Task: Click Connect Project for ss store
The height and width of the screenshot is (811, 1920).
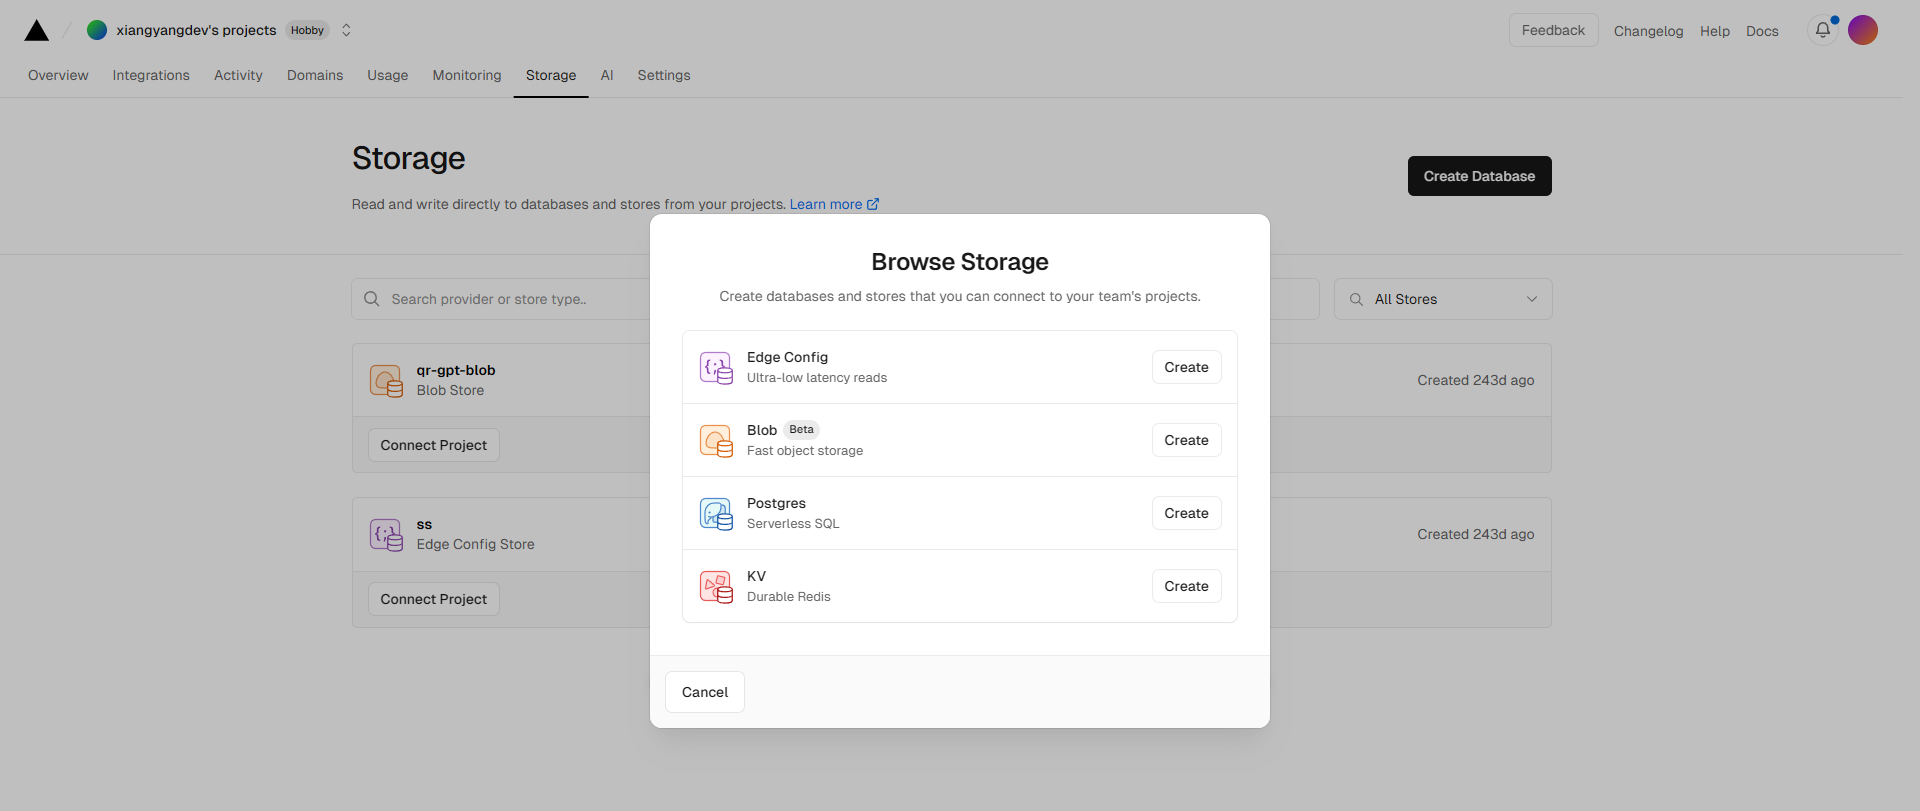Action: (433, 599)
